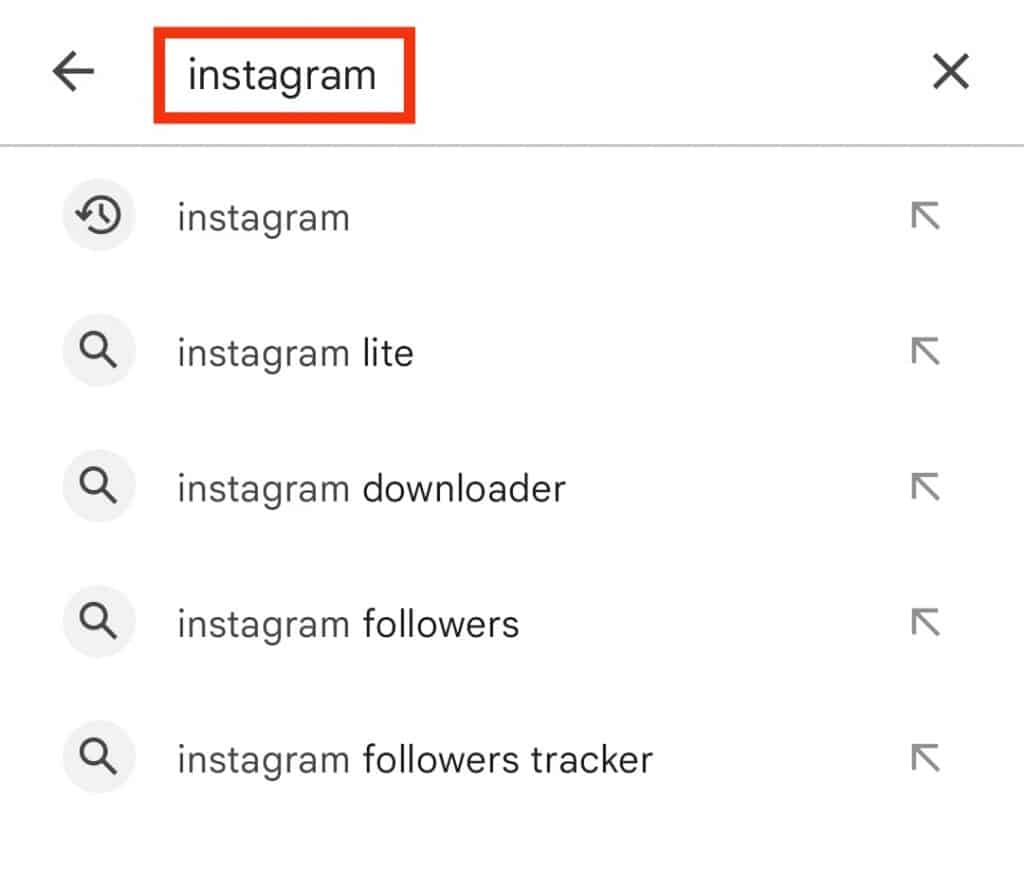
Task: Search for instagram downloader suggestion
Action: click(x=371, y=488)
